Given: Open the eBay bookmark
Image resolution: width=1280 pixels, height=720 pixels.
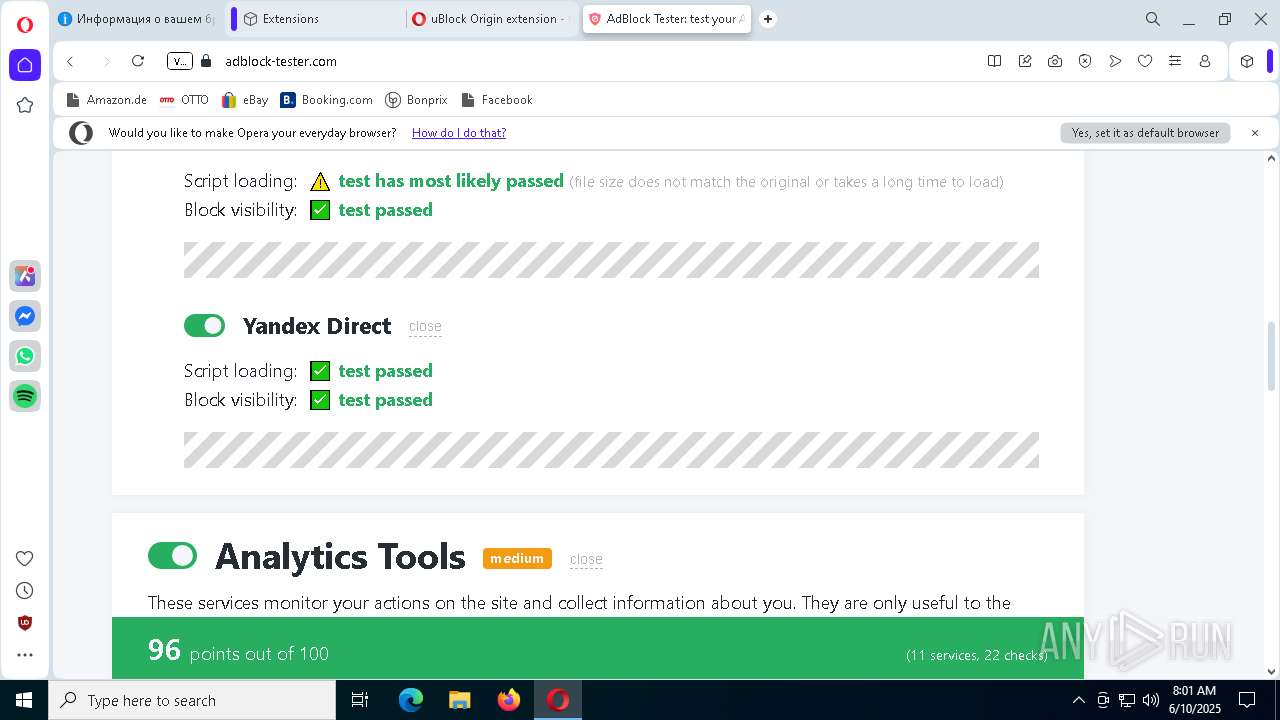Looking at the screenshot, I should pos(245,100).
